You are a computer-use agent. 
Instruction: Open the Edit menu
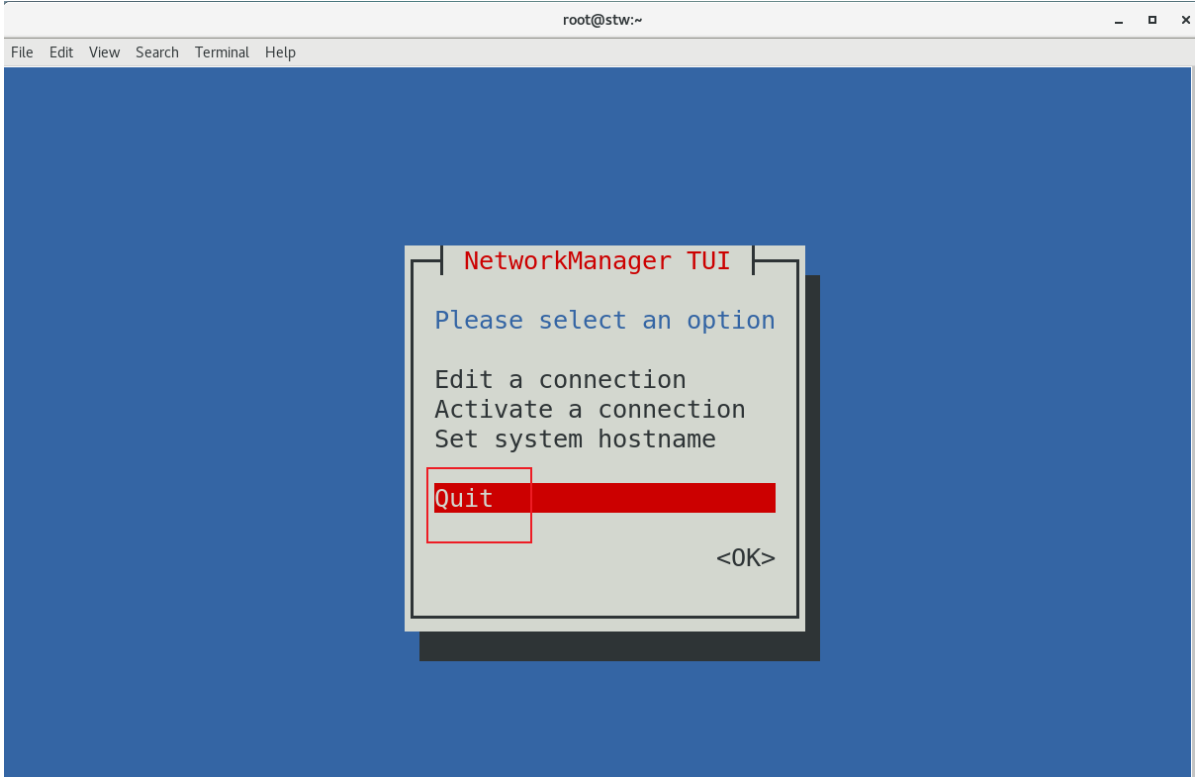(61, 52)
